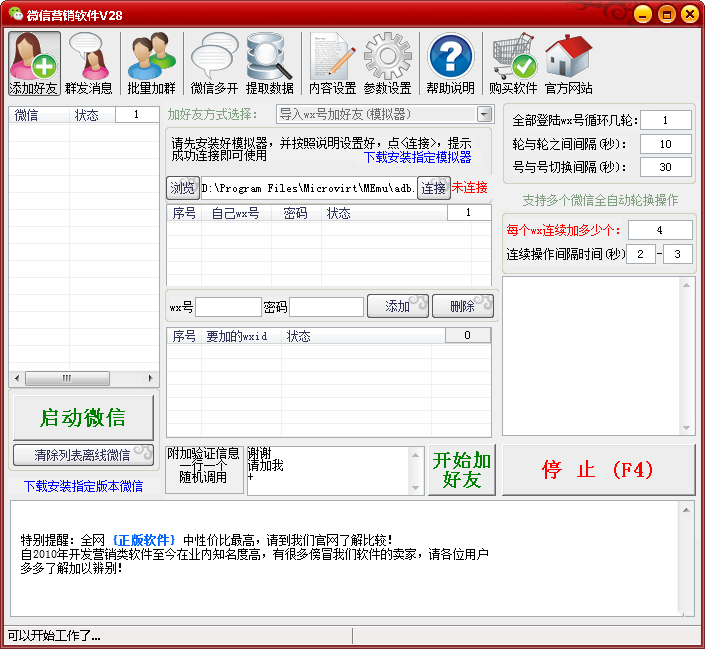Image resolution: width=705 pixels, height=649 pixels.
Task: Focus the wx号 input field
Action: coord(228,307)
